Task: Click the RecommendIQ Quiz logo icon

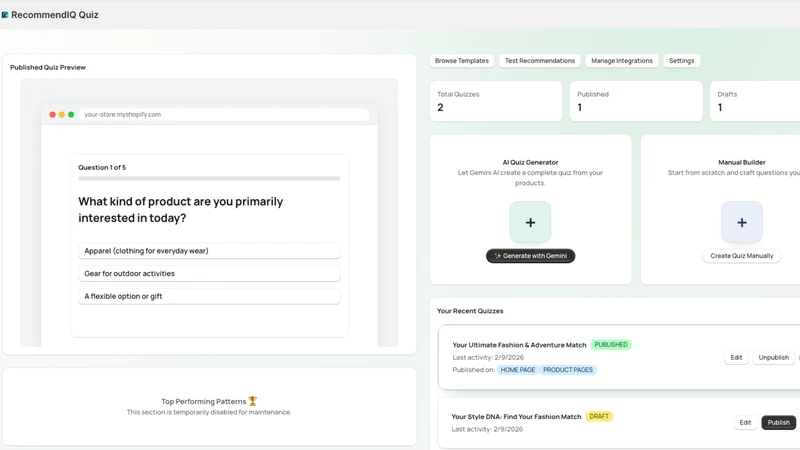Action: pyautogui.click(x=5, y=15)
